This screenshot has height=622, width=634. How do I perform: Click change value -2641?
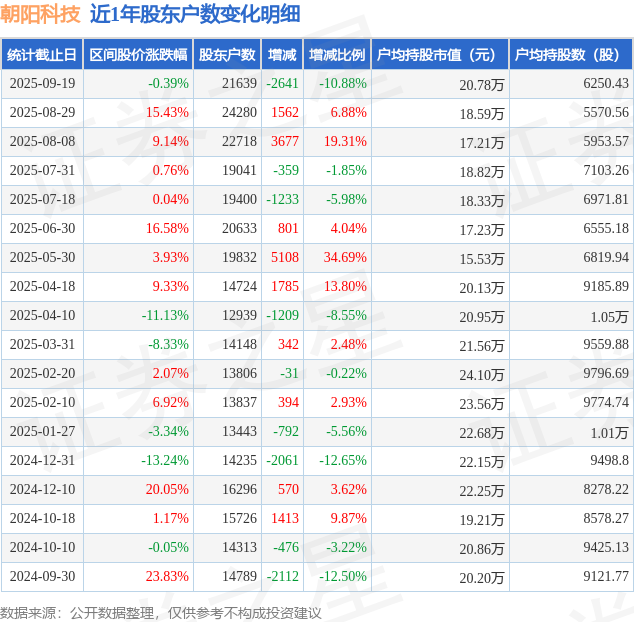282,83
